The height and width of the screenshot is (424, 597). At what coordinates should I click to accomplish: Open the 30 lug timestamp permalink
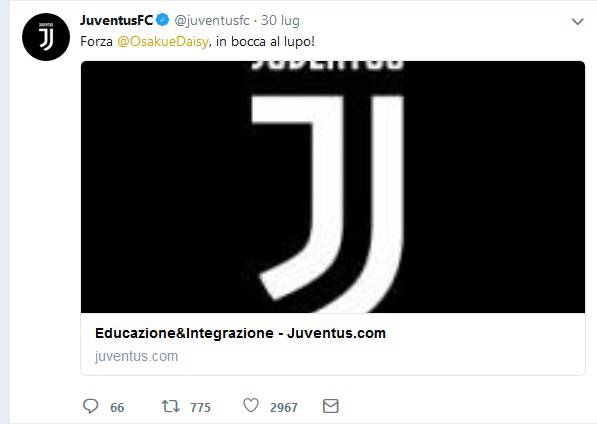tap(280, 21)
